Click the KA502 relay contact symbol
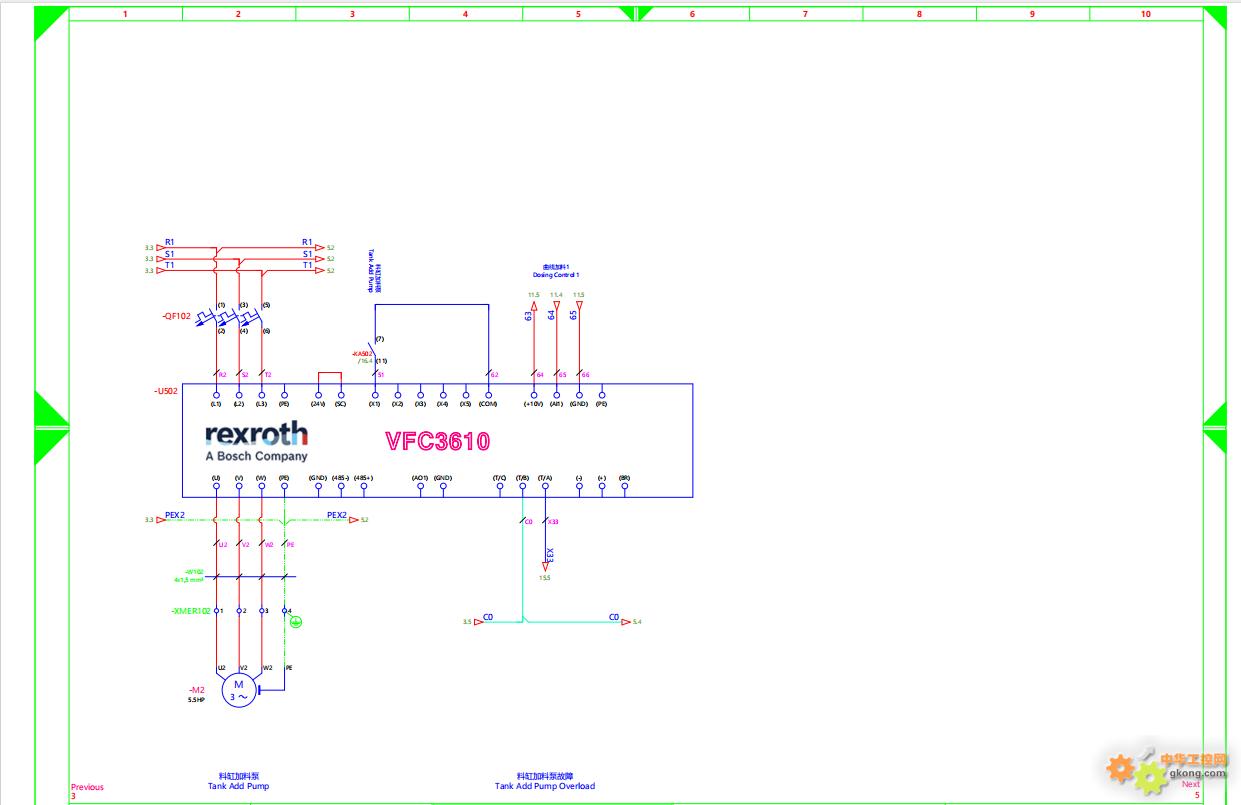The width and height of the screenshot is (1241, 805). (x=375, y=350)
